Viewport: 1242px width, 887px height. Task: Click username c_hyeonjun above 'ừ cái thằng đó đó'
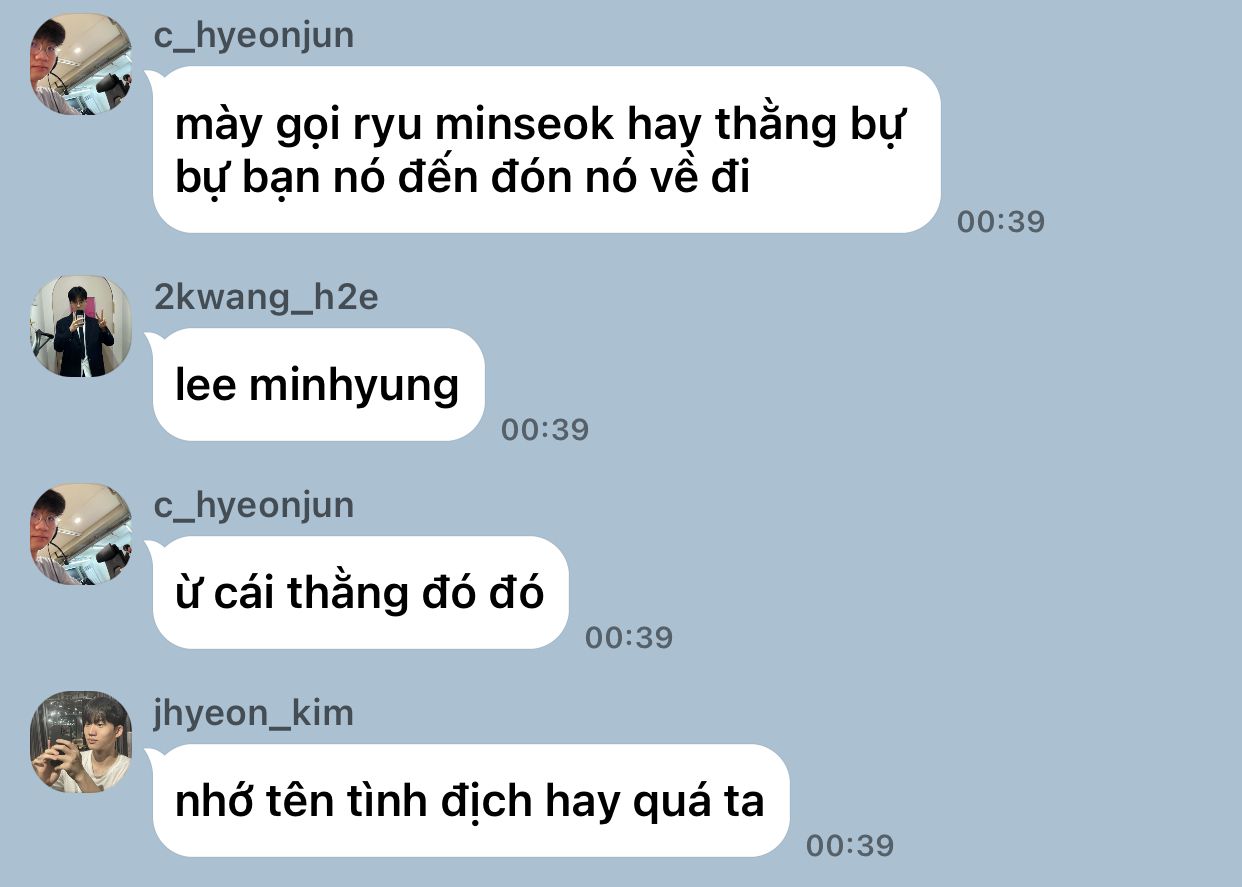coord(254,506)
